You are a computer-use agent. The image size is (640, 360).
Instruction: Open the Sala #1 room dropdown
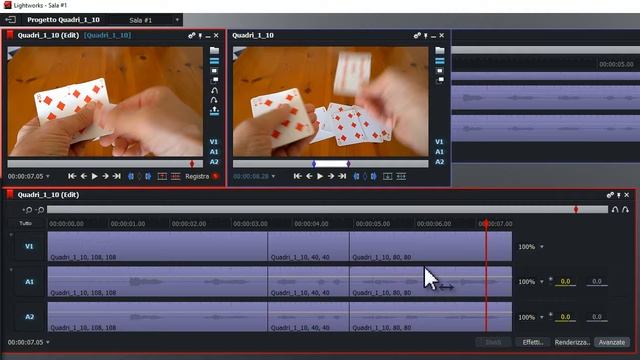coord(177,20)
